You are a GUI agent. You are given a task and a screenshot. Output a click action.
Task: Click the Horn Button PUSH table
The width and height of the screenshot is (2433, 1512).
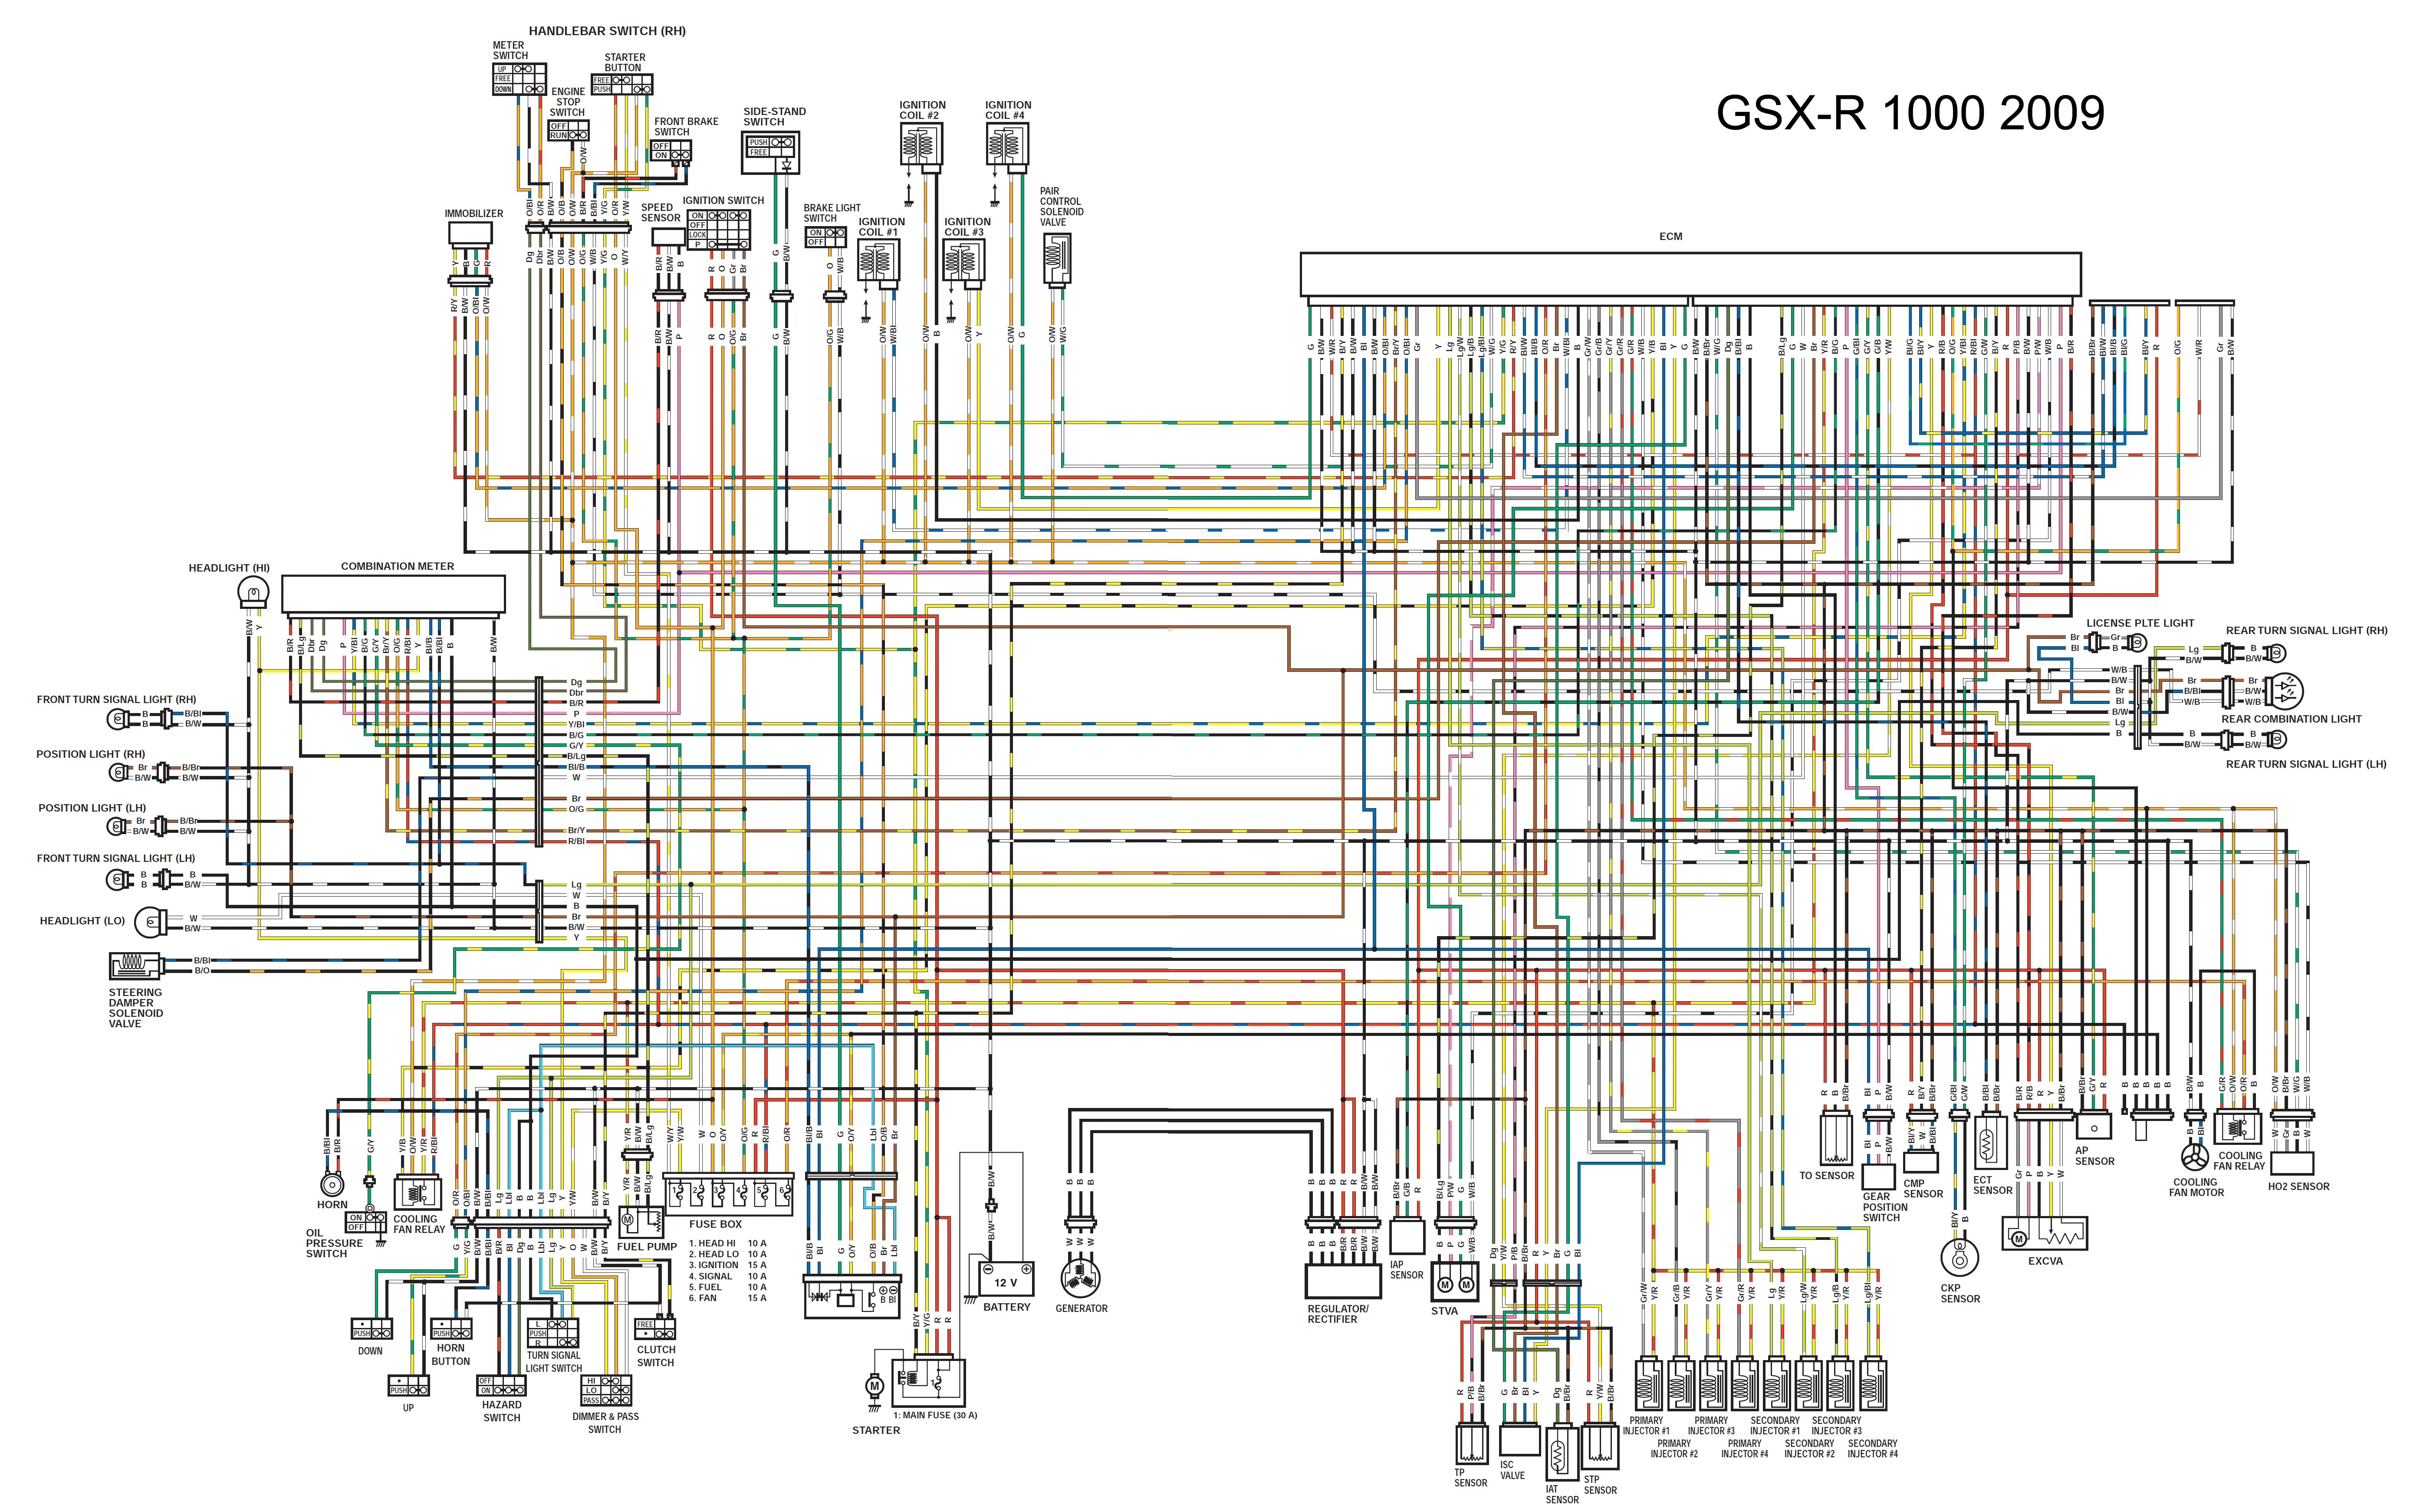[451, 1329]
